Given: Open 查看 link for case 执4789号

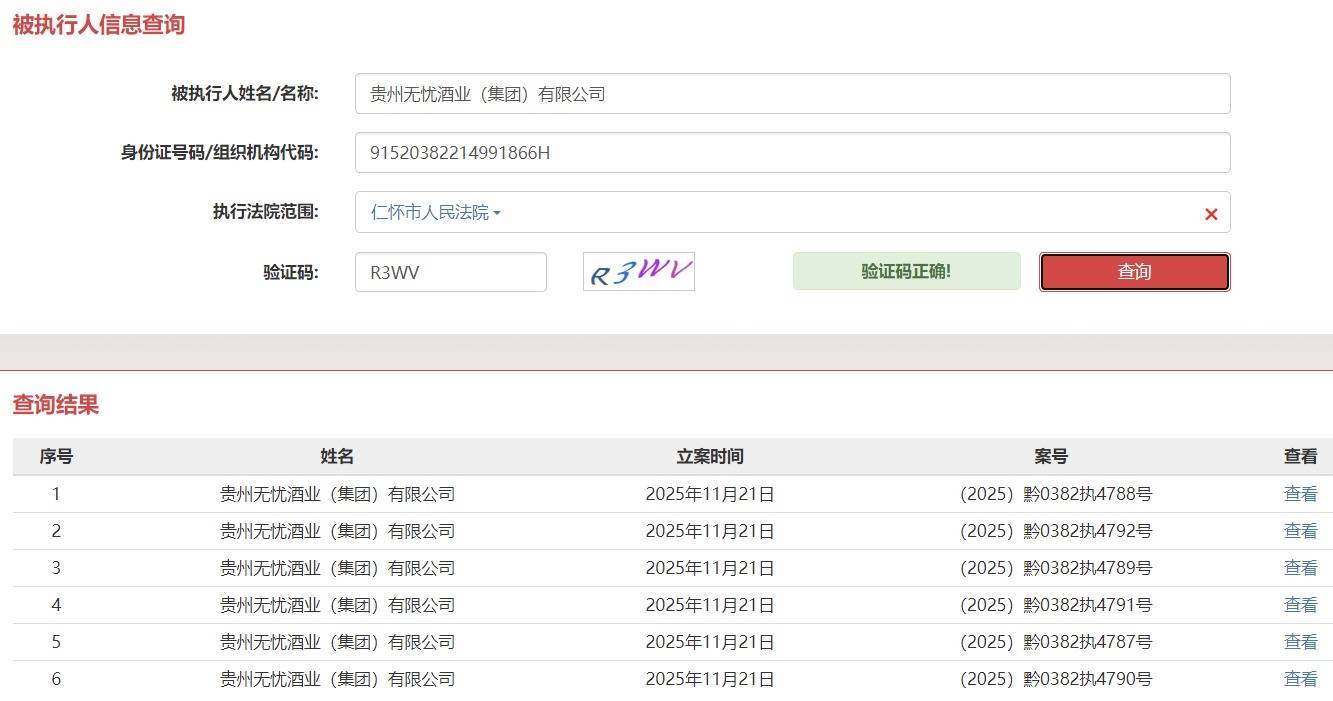Looking at the screenshot, I should pos(1300,568).
